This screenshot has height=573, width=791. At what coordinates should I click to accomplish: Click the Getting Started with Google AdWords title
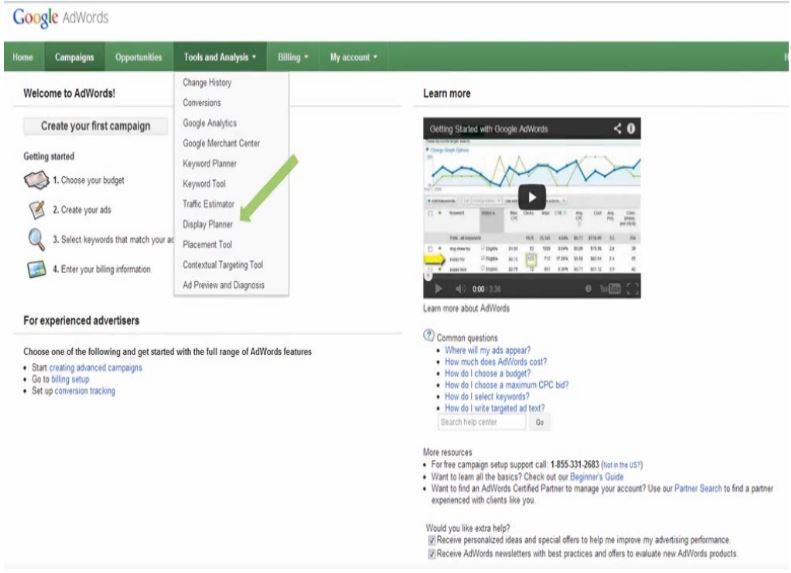pyautogui.click(x=488, y=129)
